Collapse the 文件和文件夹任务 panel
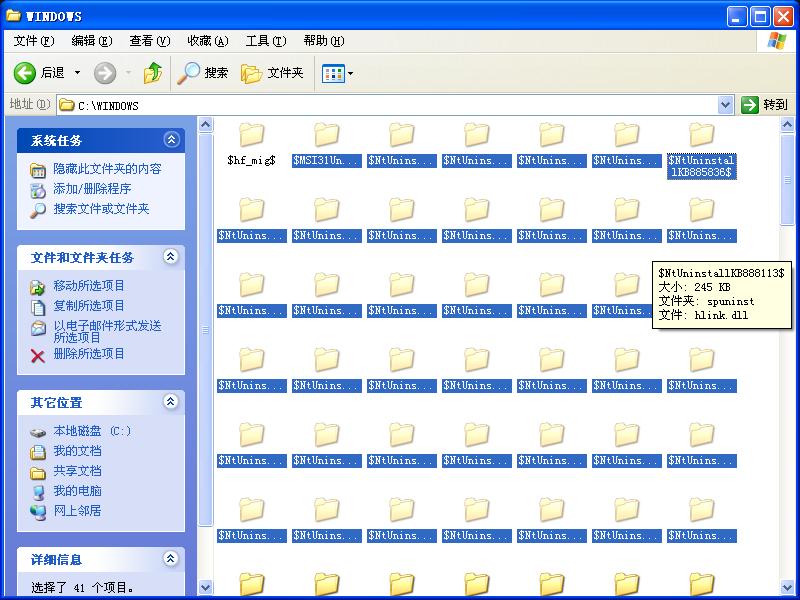This screenshot has height=600, width=800. click(171, 256)
